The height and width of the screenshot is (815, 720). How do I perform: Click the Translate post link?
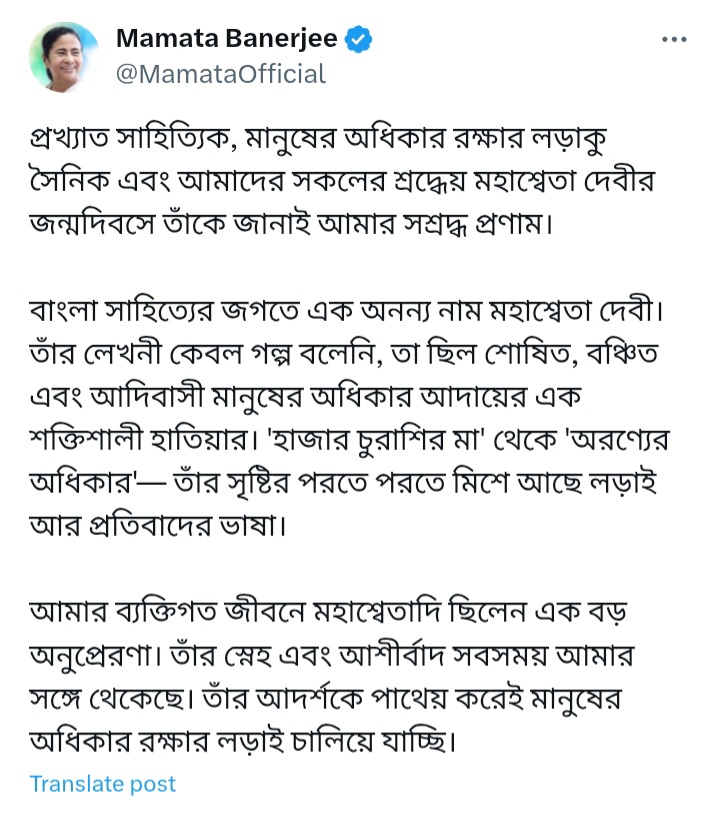[102, 784]
